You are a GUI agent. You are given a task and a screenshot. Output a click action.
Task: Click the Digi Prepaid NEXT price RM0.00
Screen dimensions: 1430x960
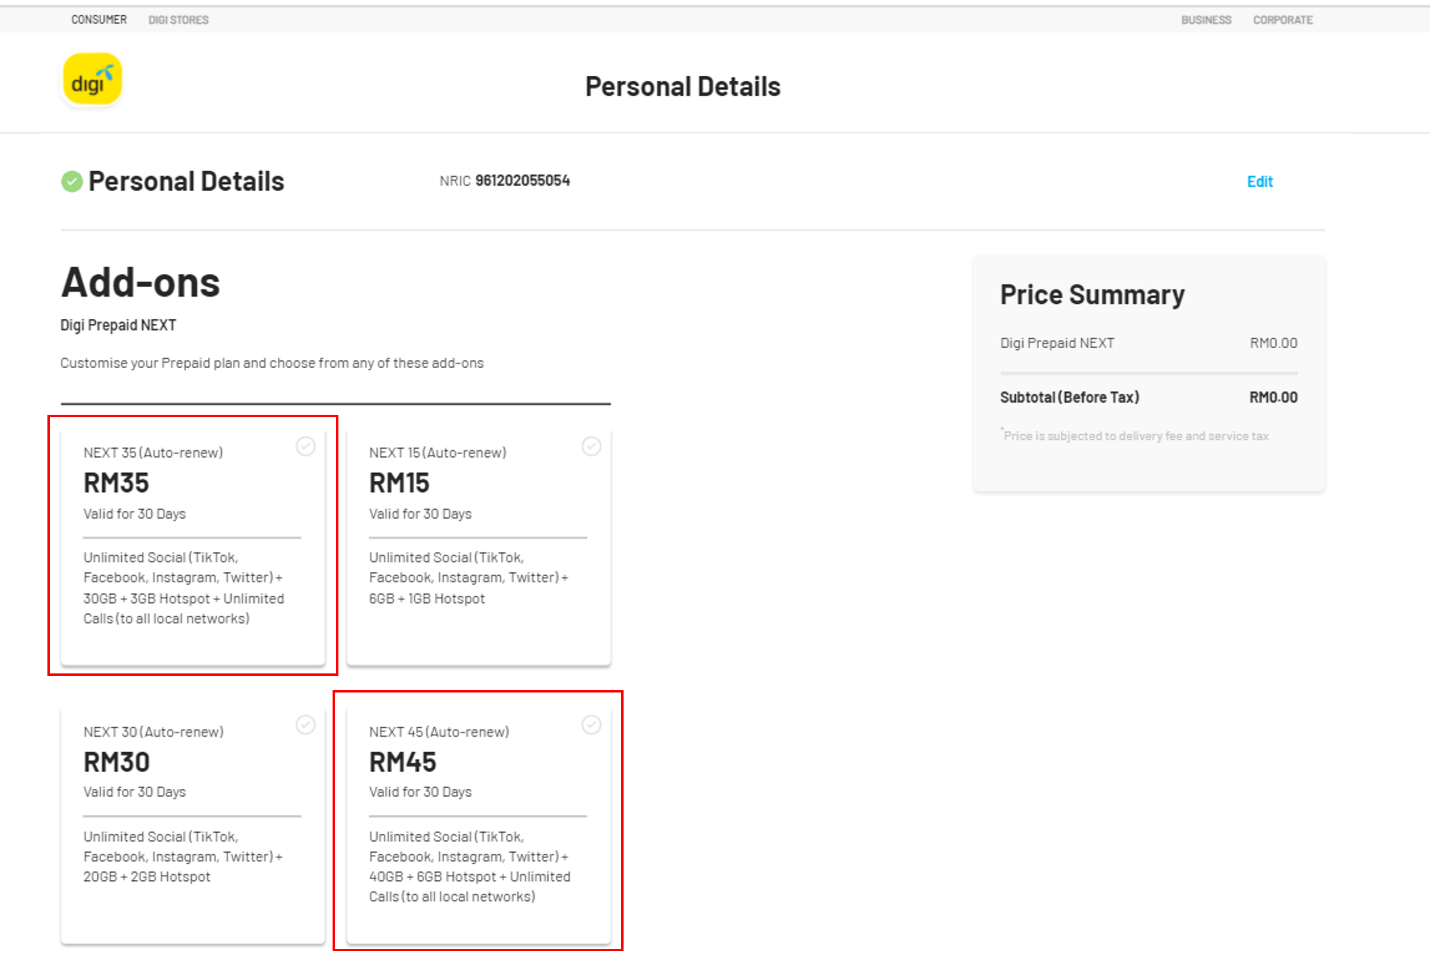click(1274, 342)
